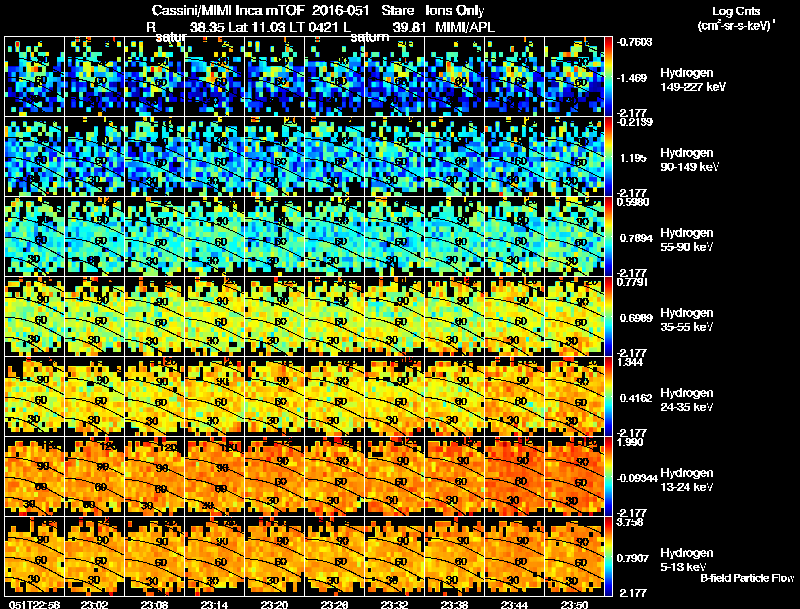Click the '23:20' time label
This screenshot has width=800, height=609.
pyautogui.click(x=274, y=604)
